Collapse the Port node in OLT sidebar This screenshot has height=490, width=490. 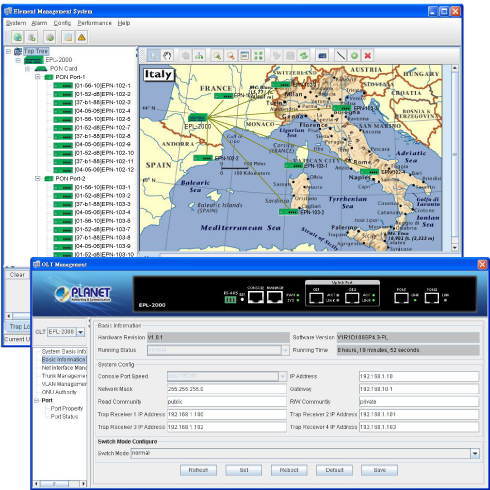click(x=37, y=400)
